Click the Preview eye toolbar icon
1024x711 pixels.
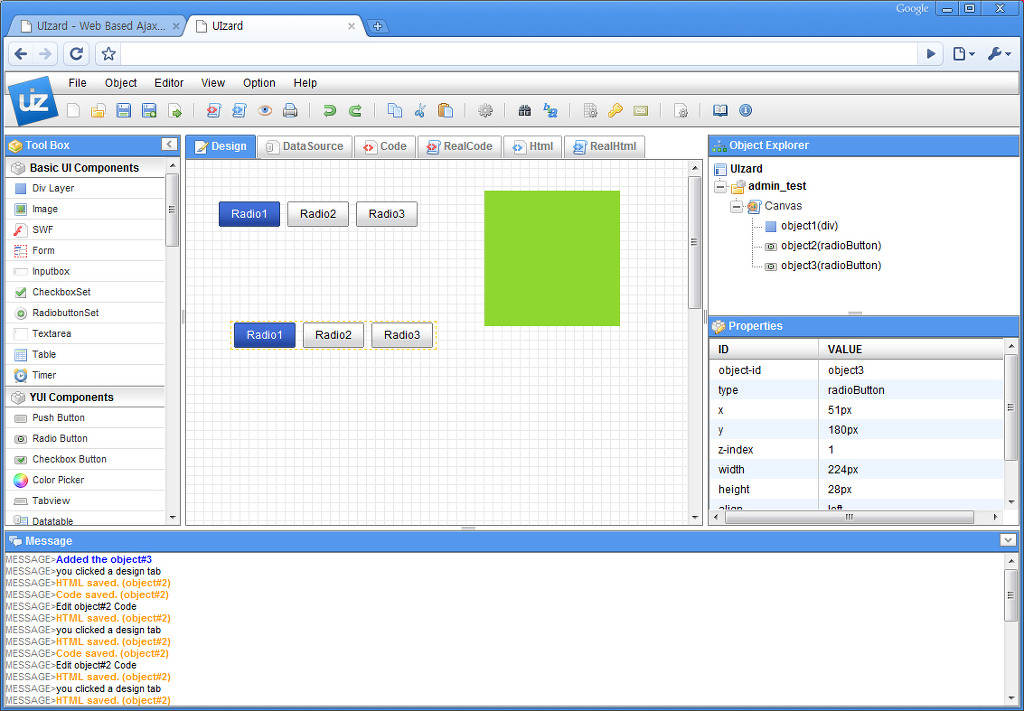pos(264,111)
